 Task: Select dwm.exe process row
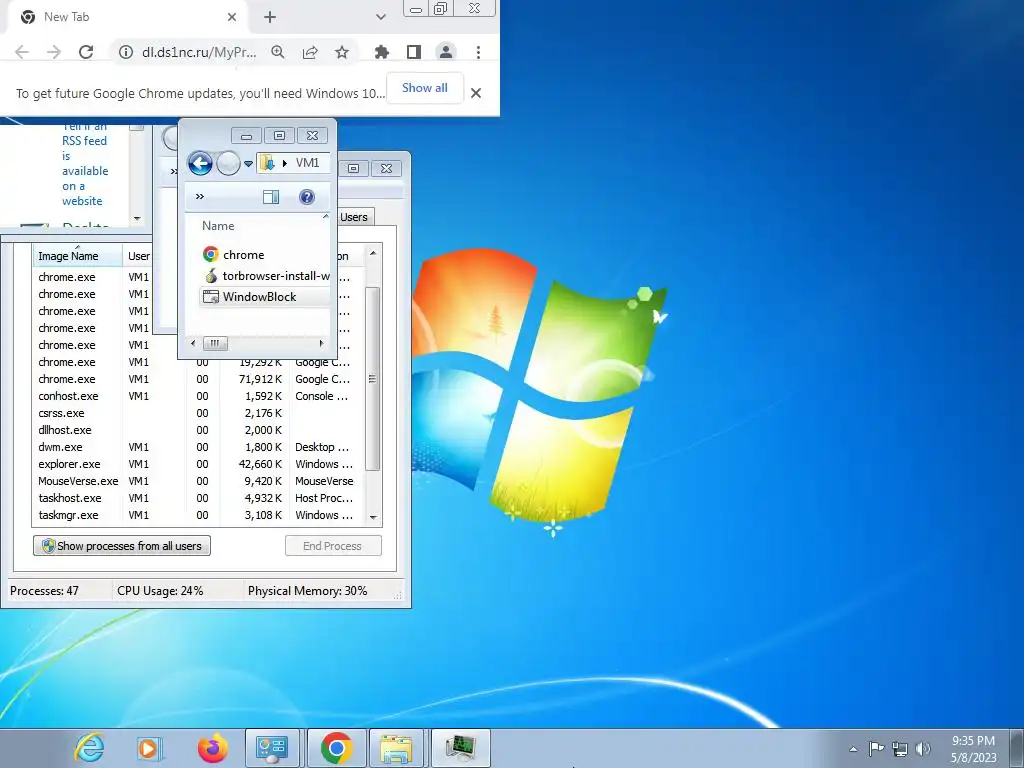click(196, 447)
